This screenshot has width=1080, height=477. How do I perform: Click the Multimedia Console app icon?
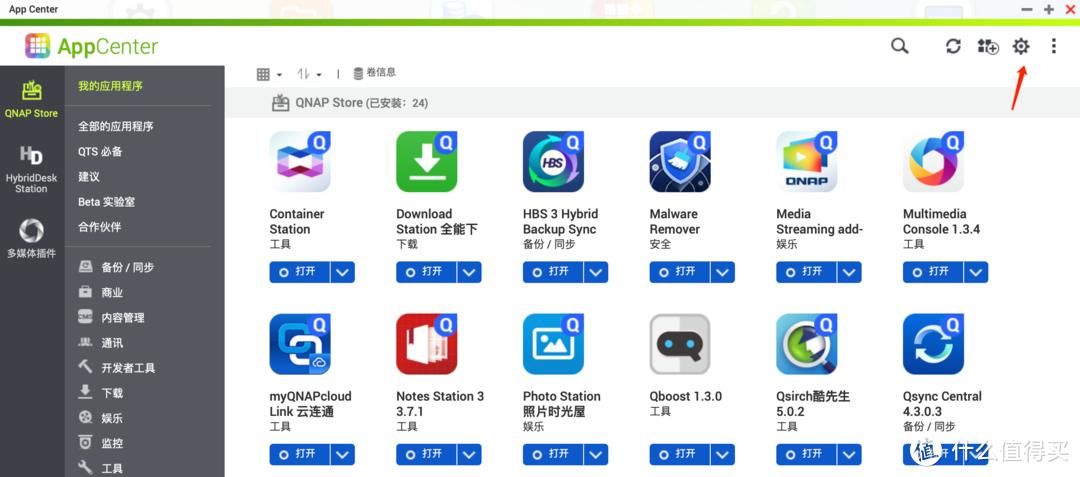pos(933,162)
